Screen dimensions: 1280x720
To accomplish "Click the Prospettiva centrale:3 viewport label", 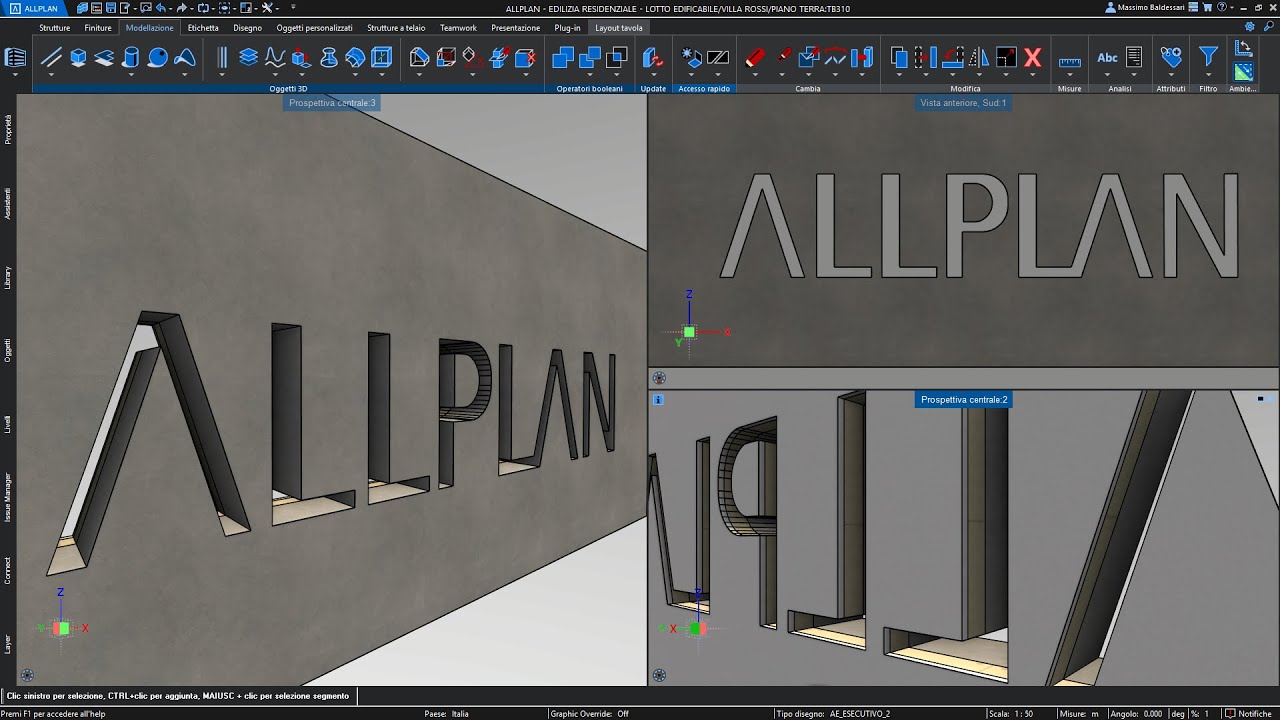I will point(332,103).
